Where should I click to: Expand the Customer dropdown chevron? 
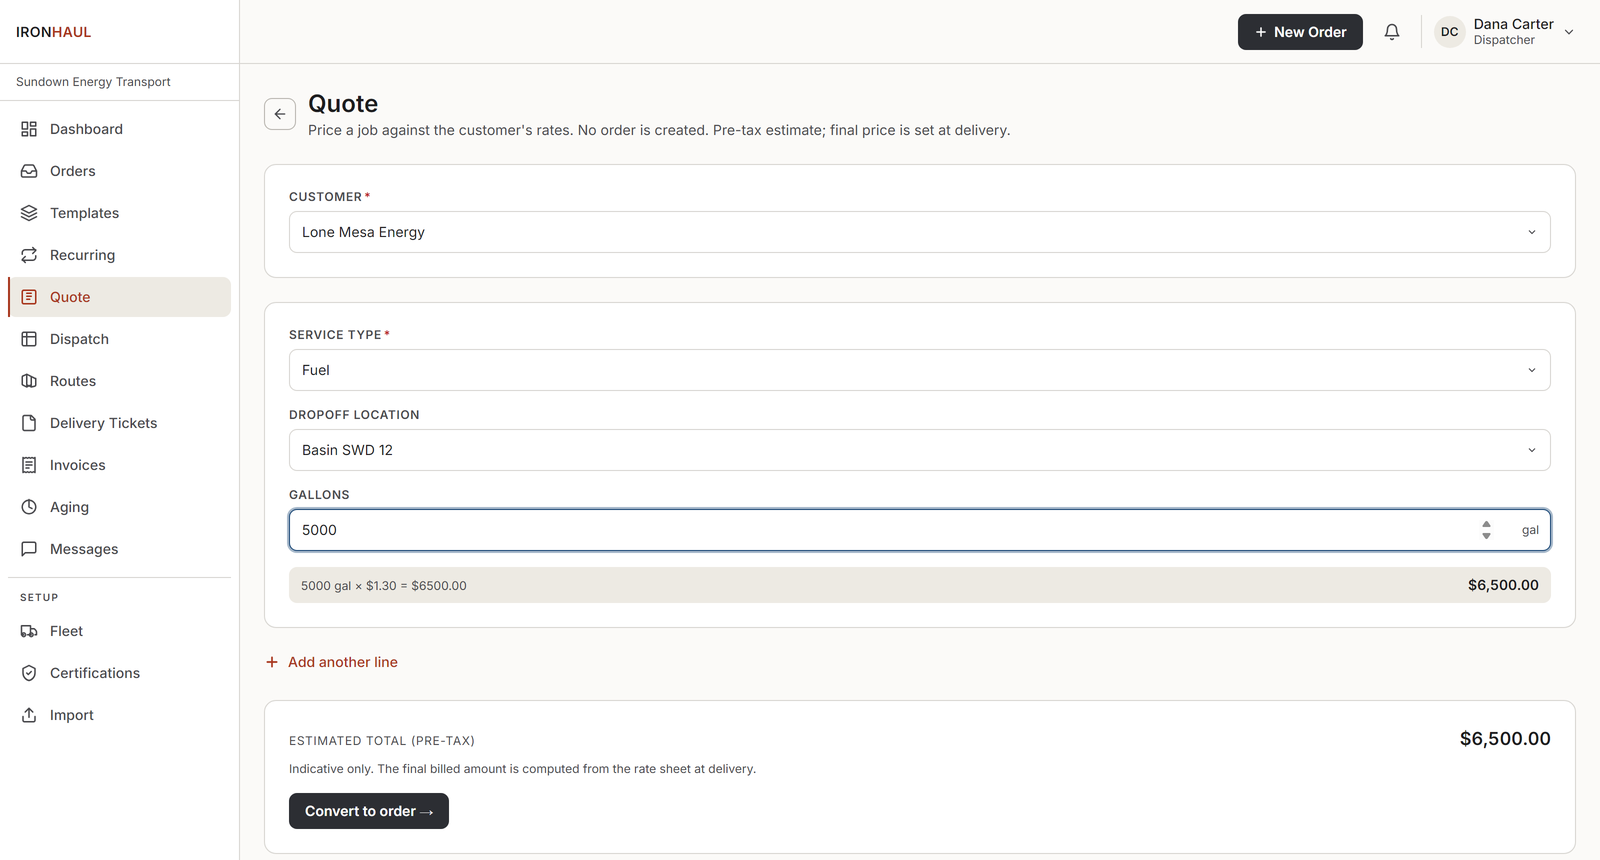coord(1531,232)
